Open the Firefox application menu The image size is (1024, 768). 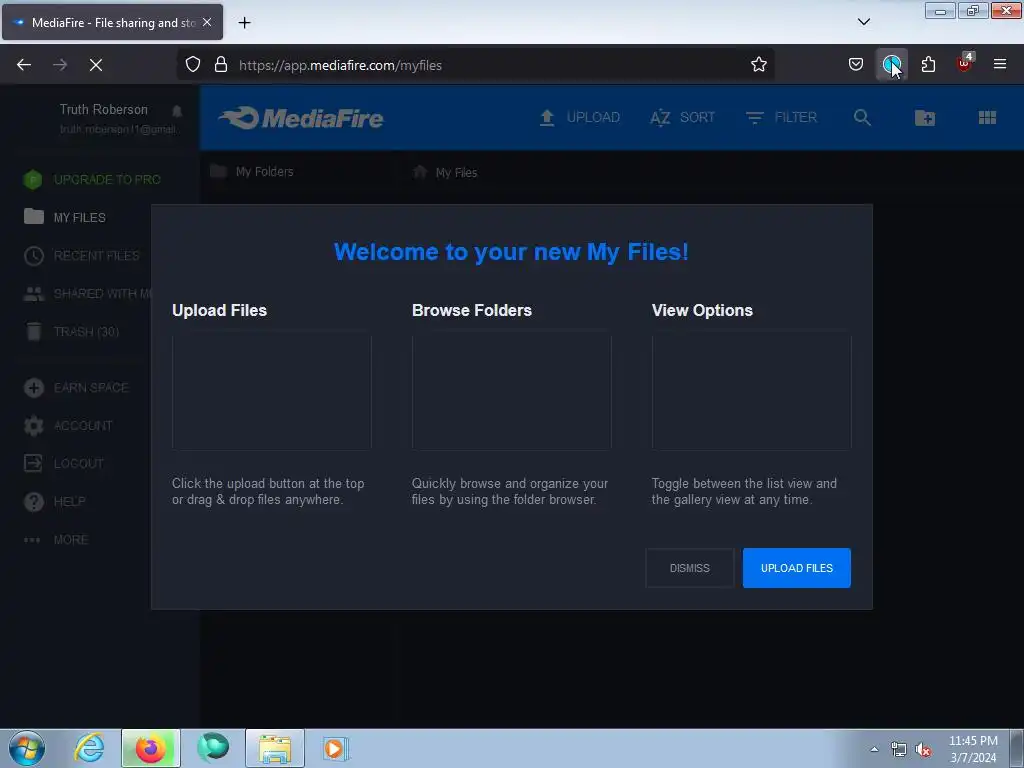[x=1000, y=64]
